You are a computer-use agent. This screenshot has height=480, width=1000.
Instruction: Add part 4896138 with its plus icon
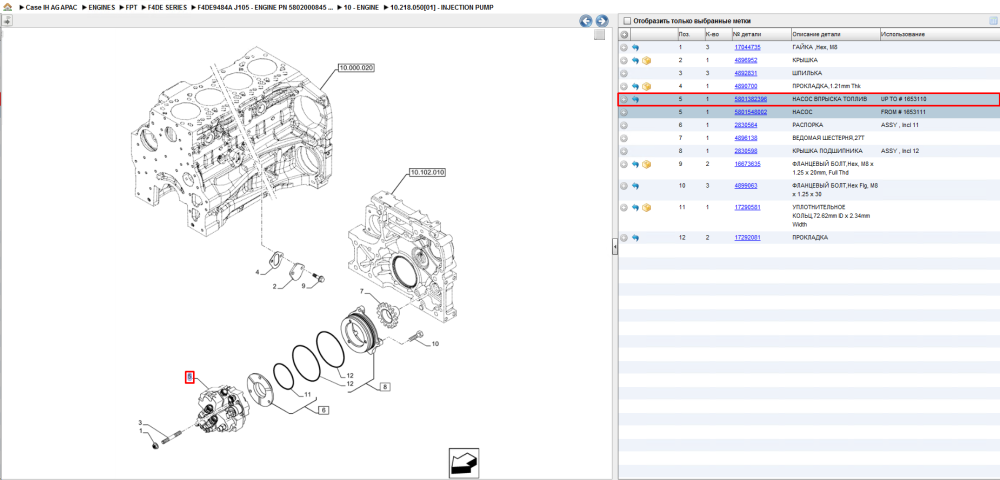624,138
